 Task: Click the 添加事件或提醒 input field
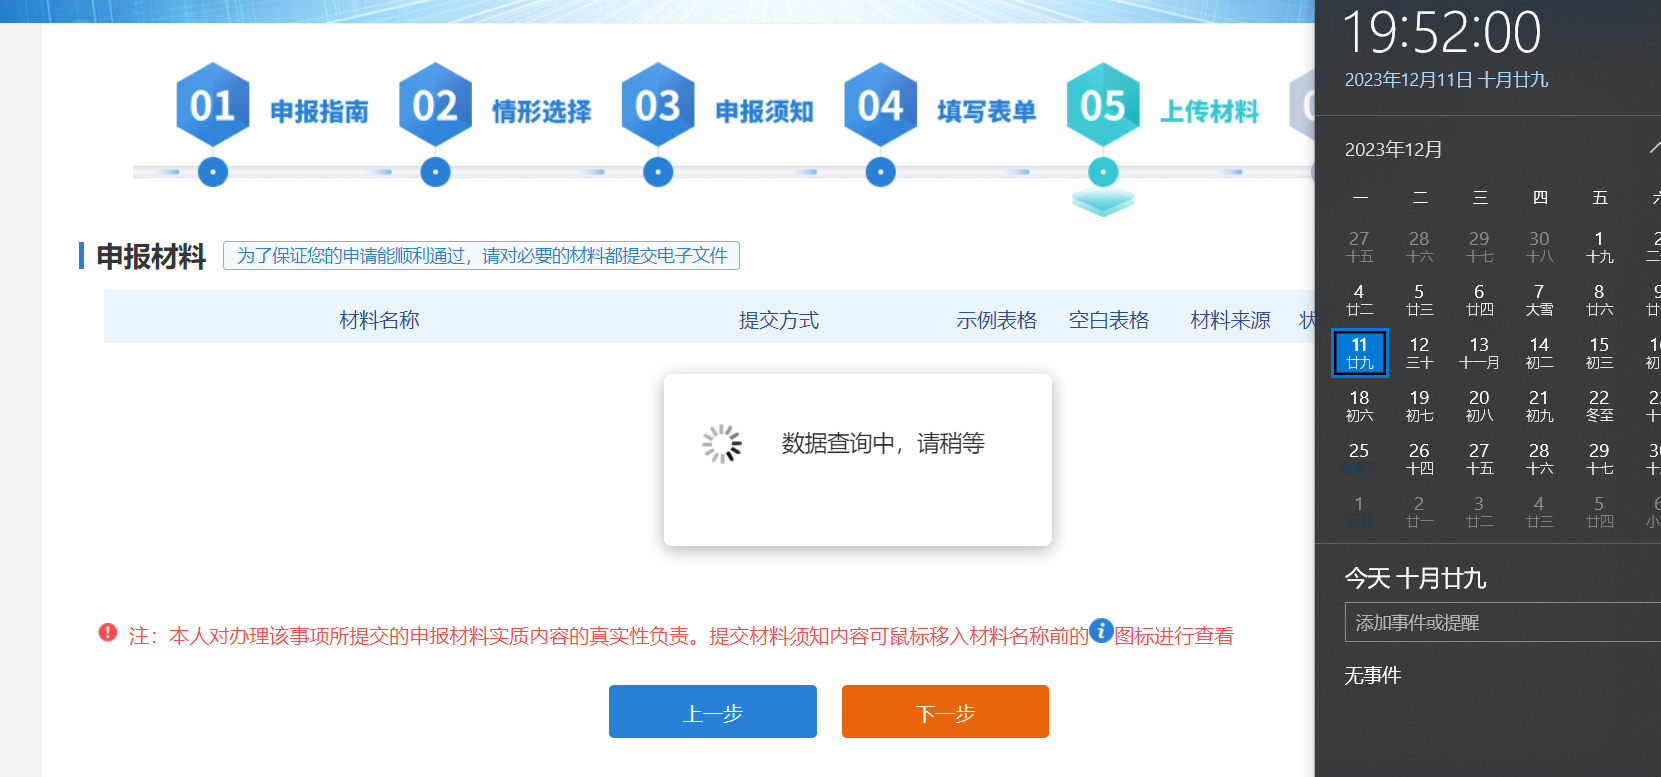point(1500,622)
